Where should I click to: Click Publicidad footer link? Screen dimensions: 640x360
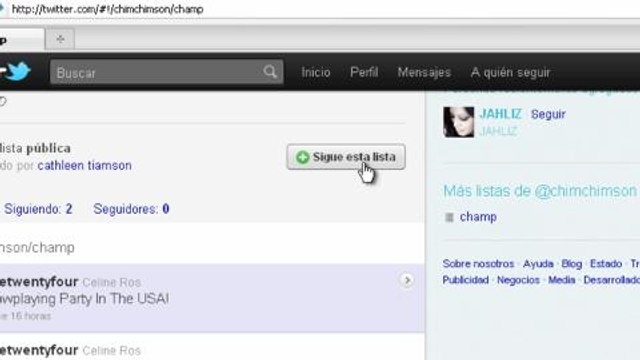tap(466, 280)
